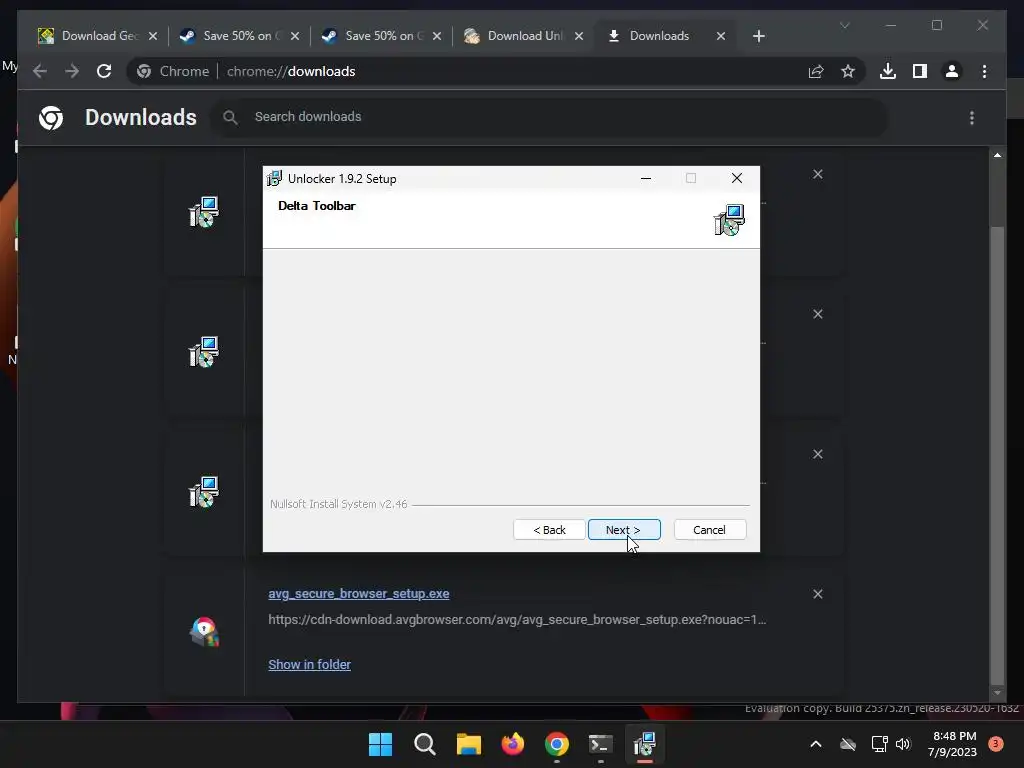Remove first download entry from list
This screenshot has height=768, width=1024.
click(x=818, y=174)
